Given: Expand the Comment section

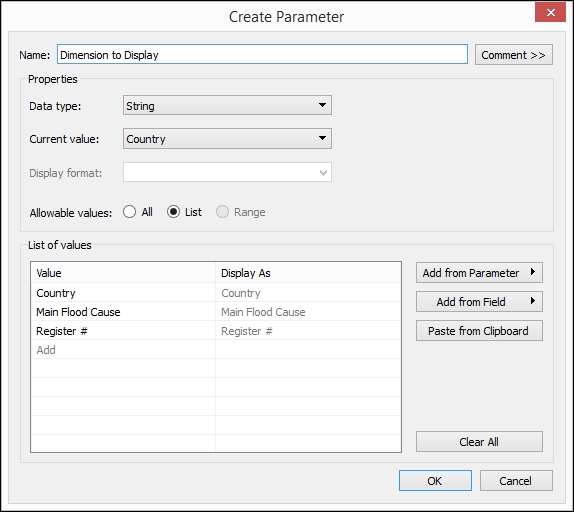Looking at the screenshot, I should pos(514,55).
